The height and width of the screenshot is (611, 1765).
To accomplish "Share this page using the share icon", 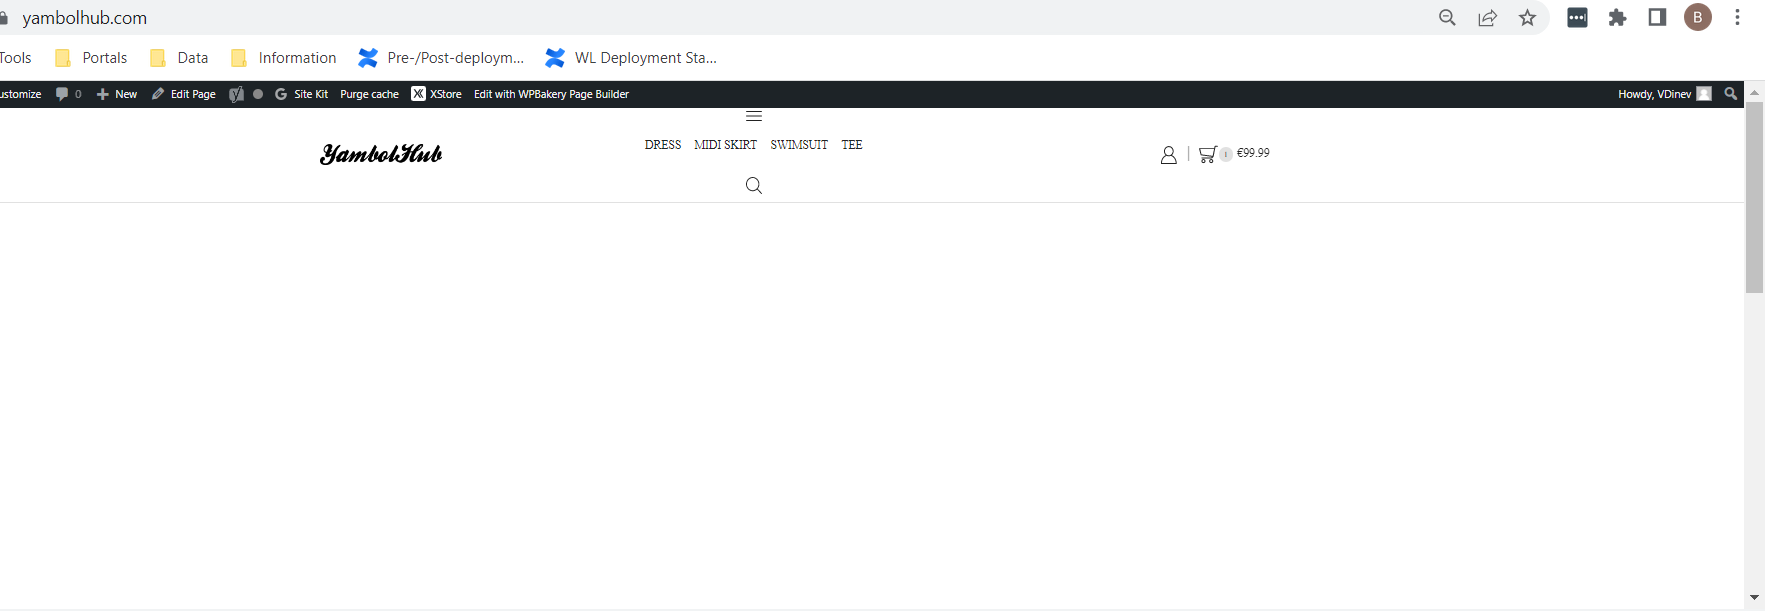I will [1488, 17].
